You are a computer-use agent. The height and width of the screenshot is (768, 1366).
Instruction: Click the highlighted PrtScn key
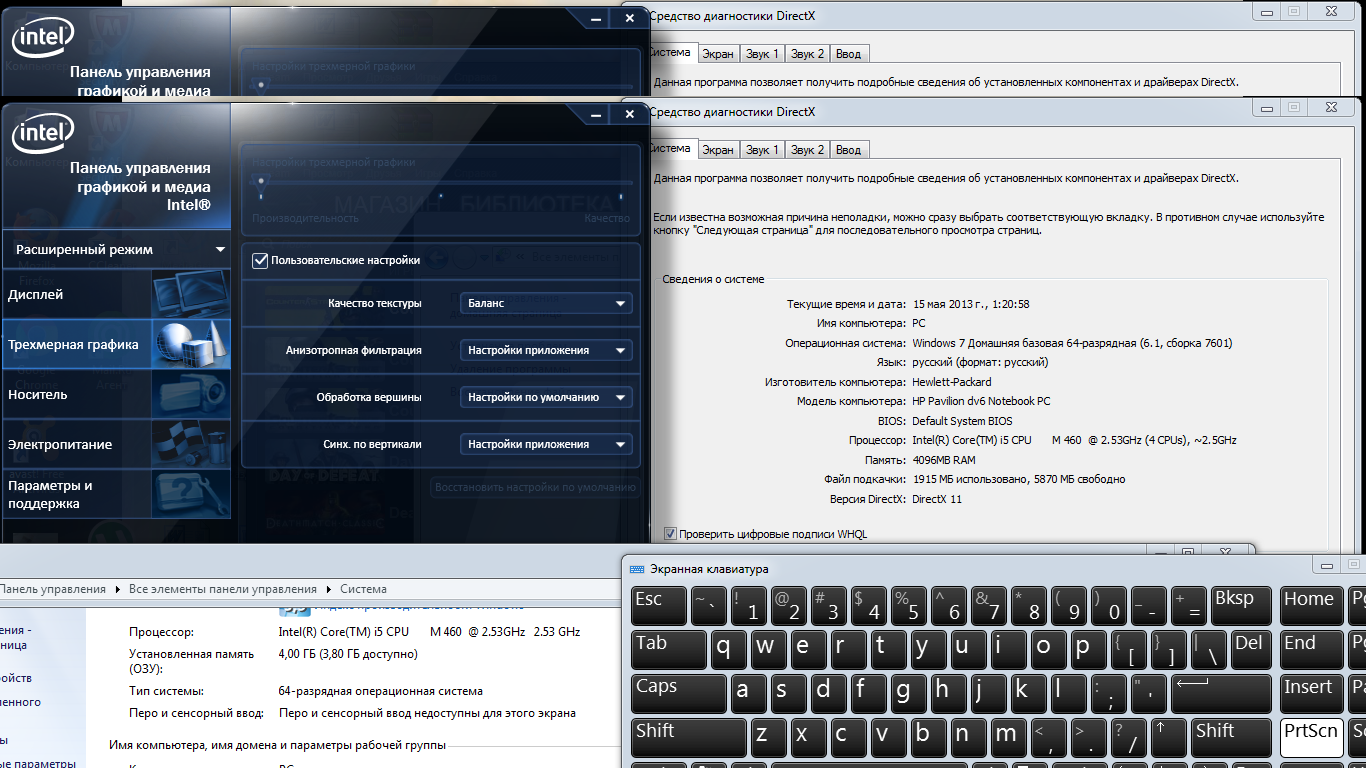[x=1311, y=736]
